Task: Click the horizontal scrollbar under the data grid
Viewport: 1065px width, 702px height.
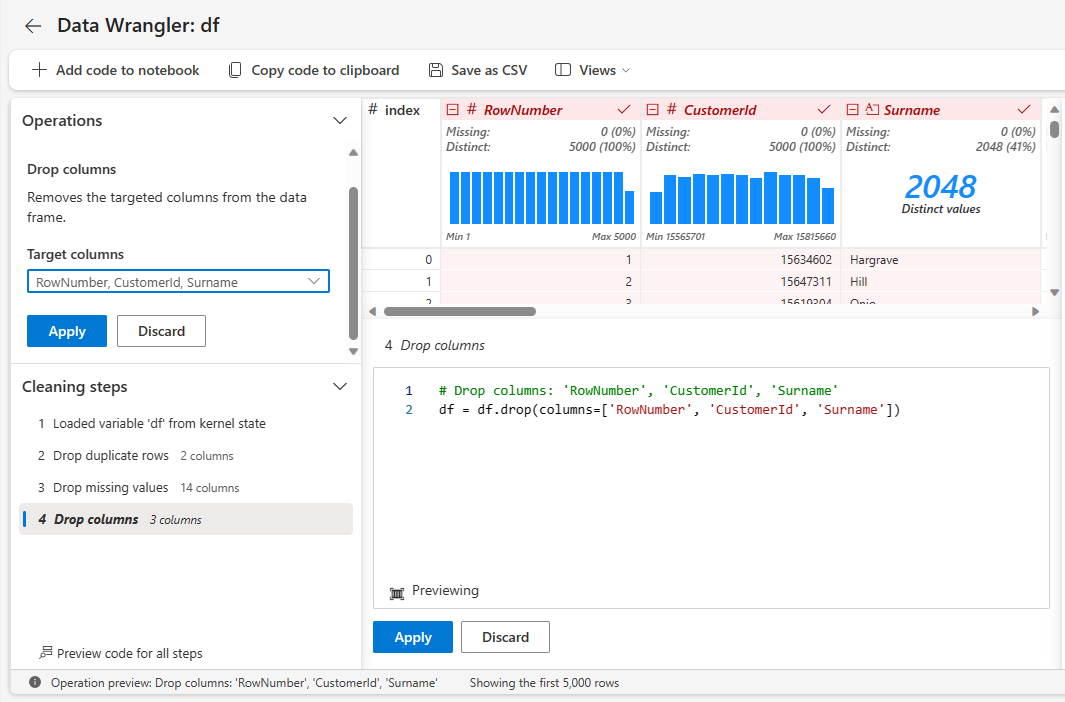Action: (460, 311)
